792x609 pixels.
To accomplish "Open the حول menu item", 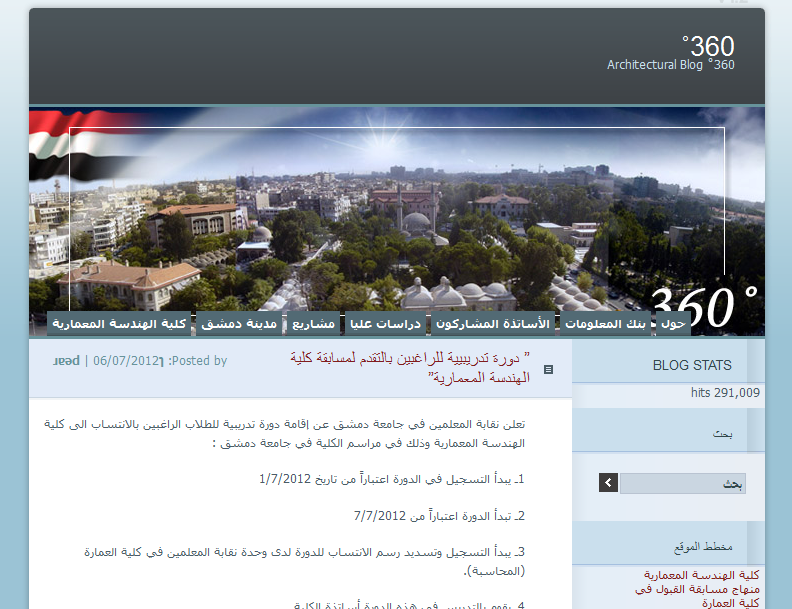I will point(672,324).
